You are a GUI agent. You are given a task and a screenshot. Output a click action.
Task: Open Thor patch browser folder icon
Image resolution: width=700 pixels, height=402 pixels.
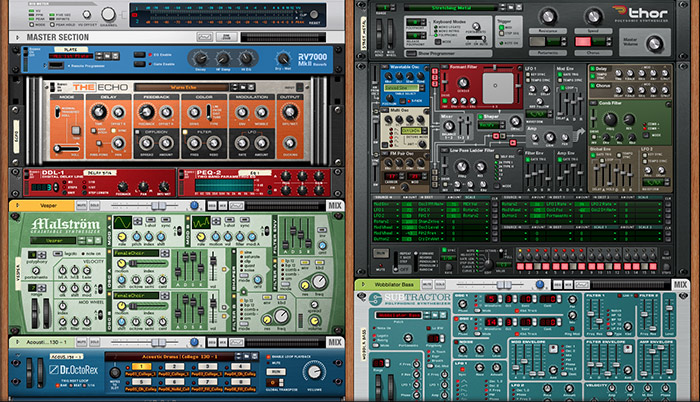(511, 7)
